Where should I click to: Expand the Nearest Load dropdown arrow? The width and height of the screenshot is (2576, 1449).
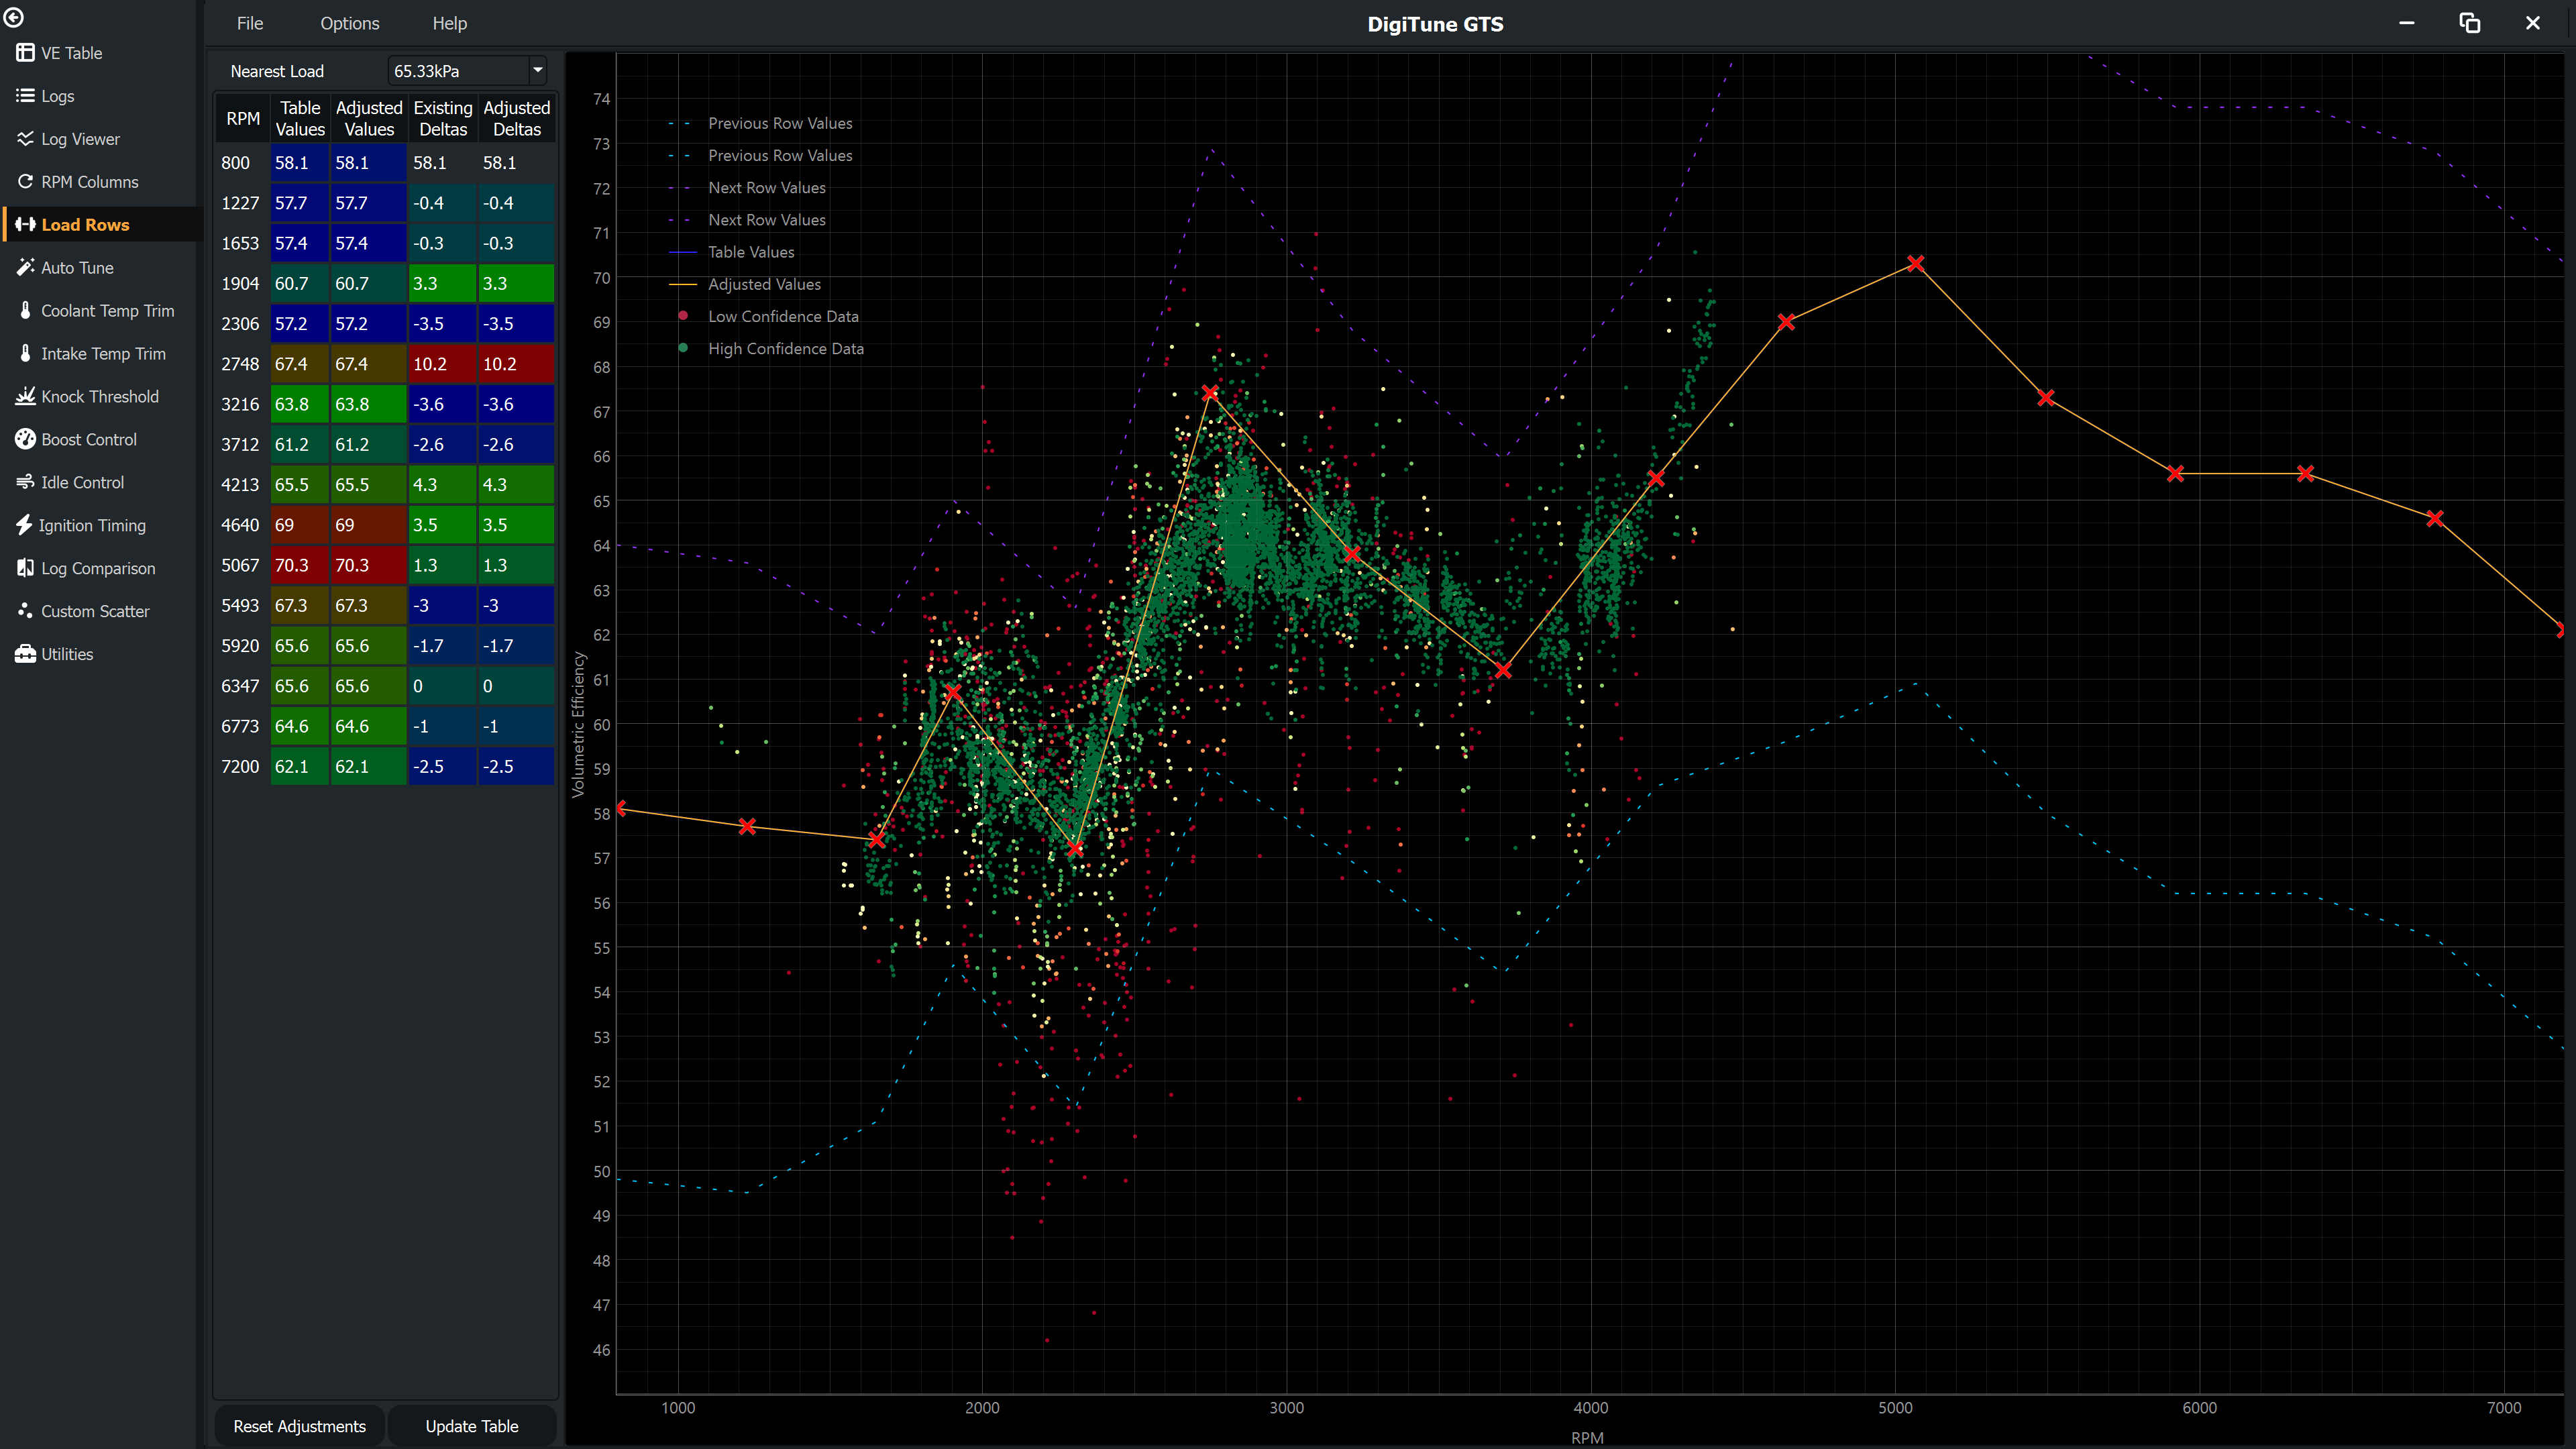(x=537, y=70)
